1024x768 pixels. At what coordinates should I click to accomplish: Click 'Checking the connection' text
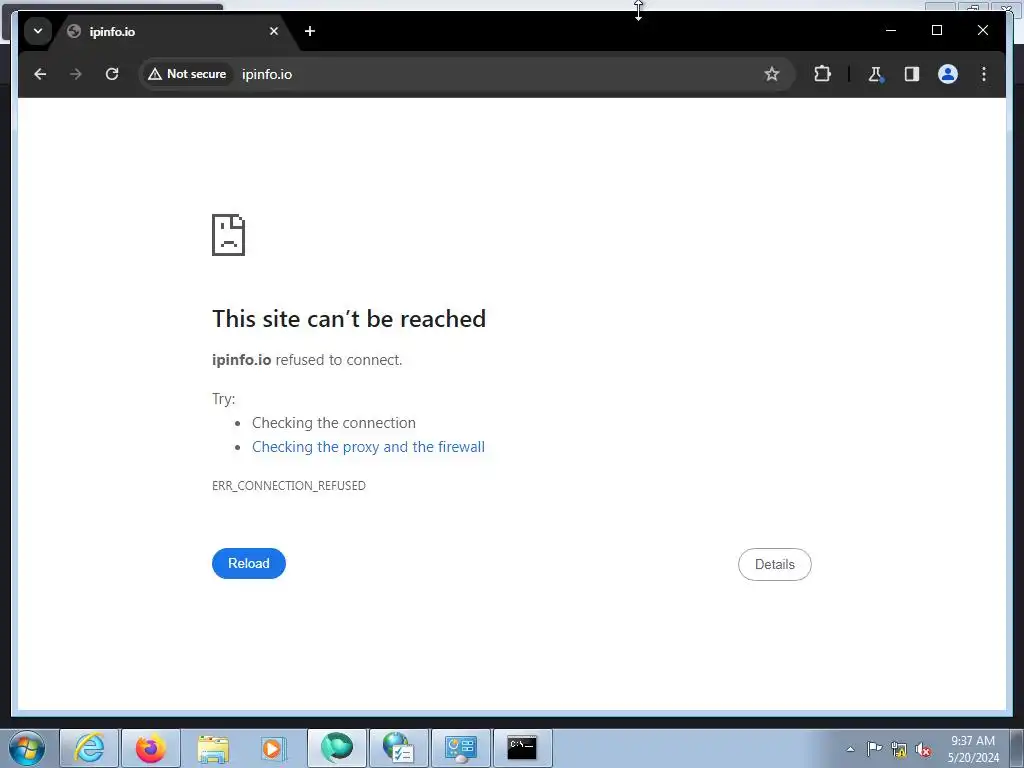[x=334, y=423]
